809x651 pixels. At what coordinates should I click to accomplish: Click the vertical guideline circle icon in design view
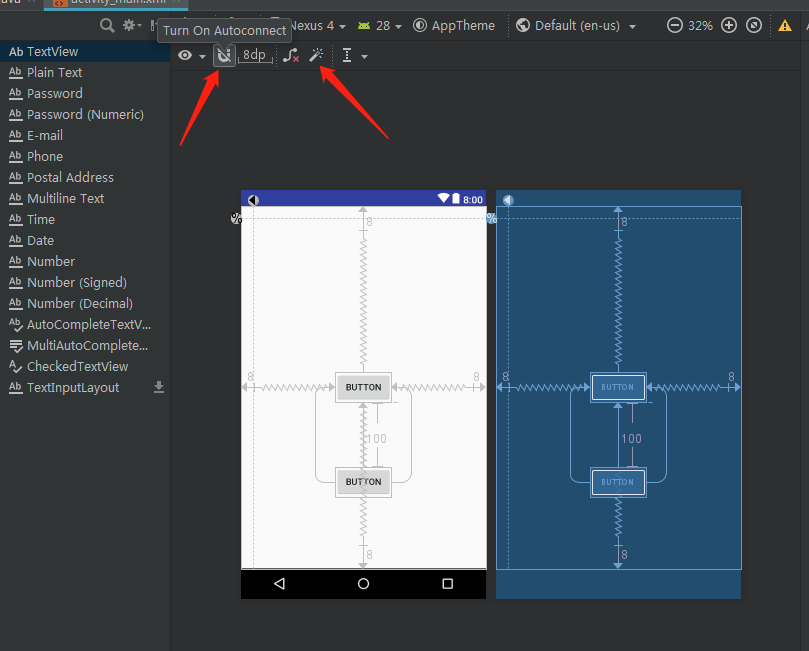tap(253, 200)
